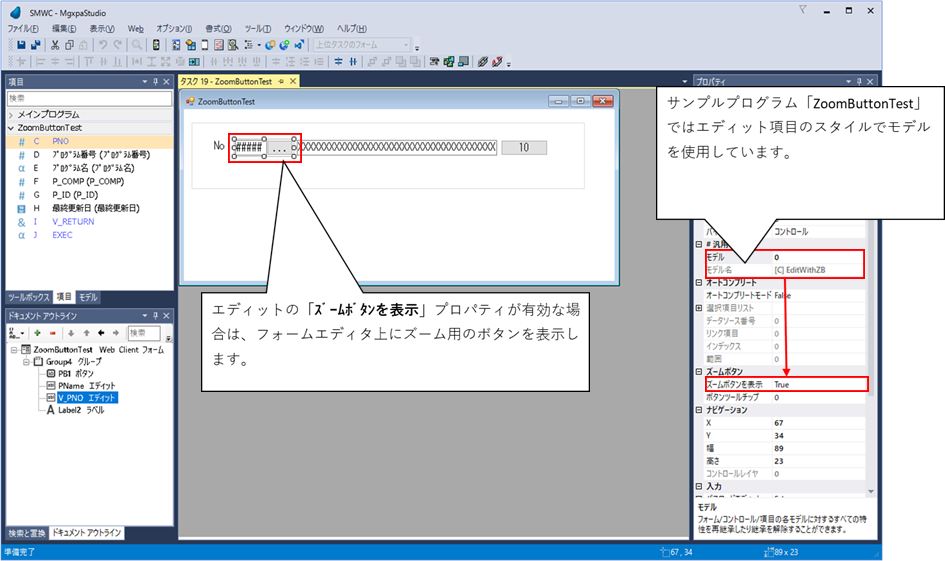
Task: Open the オプション menu
Action: (174, 29)
